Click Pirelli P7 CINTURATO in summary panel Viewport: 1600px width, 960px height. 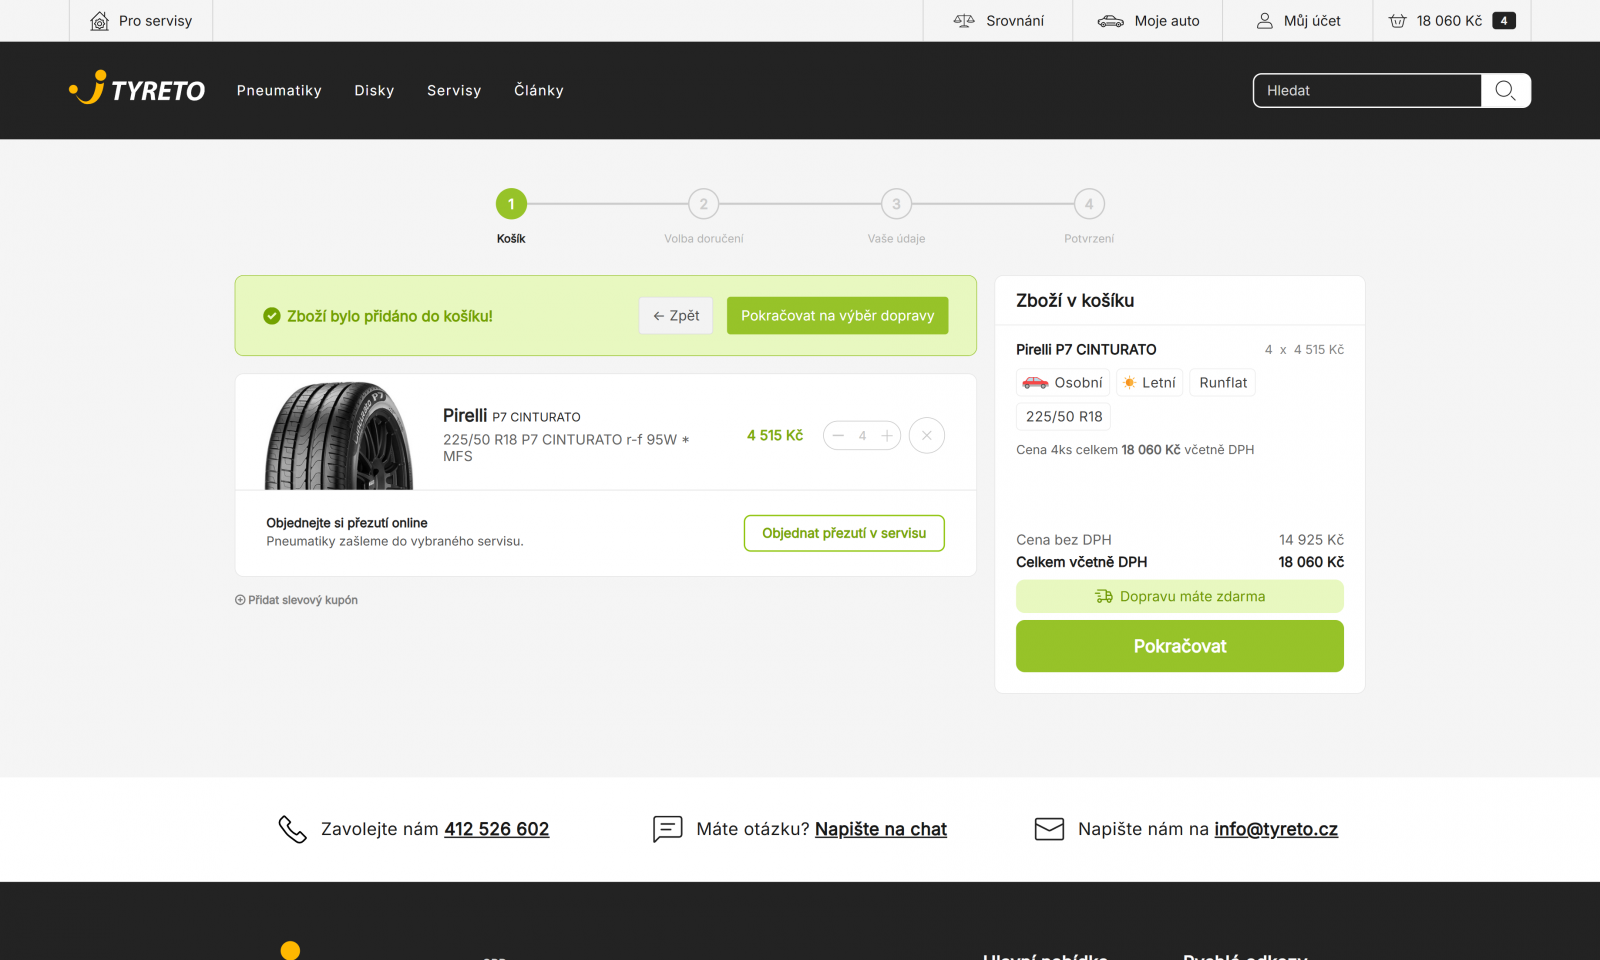pos(1086,349)
